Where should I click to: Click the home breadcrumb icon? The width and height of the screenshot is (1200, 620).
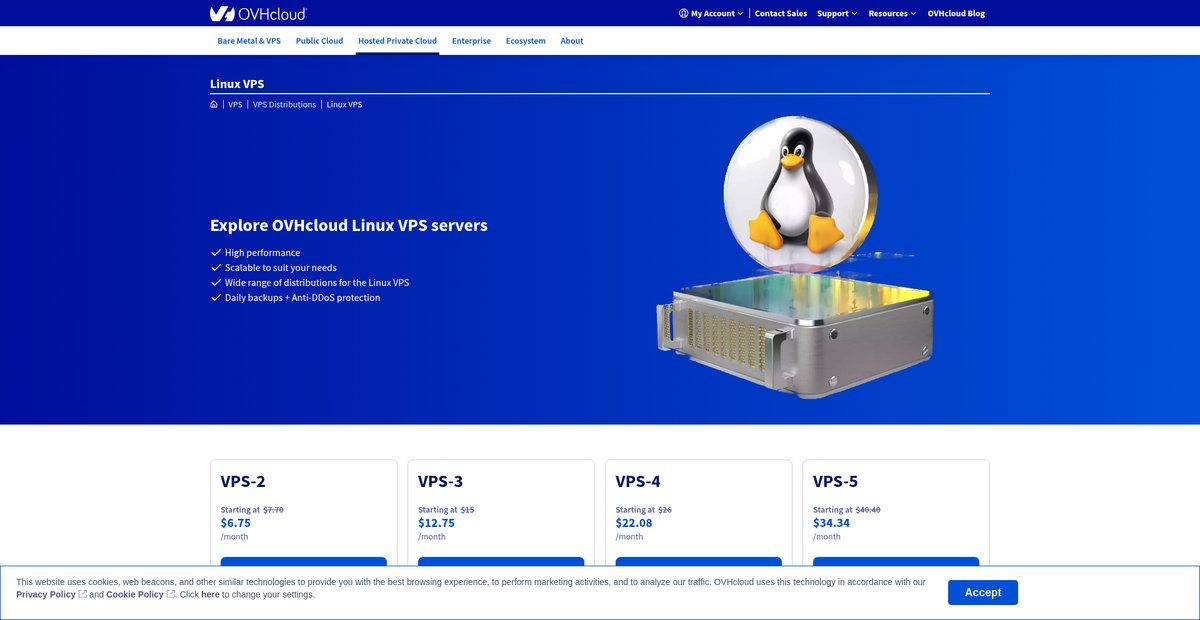214,104
